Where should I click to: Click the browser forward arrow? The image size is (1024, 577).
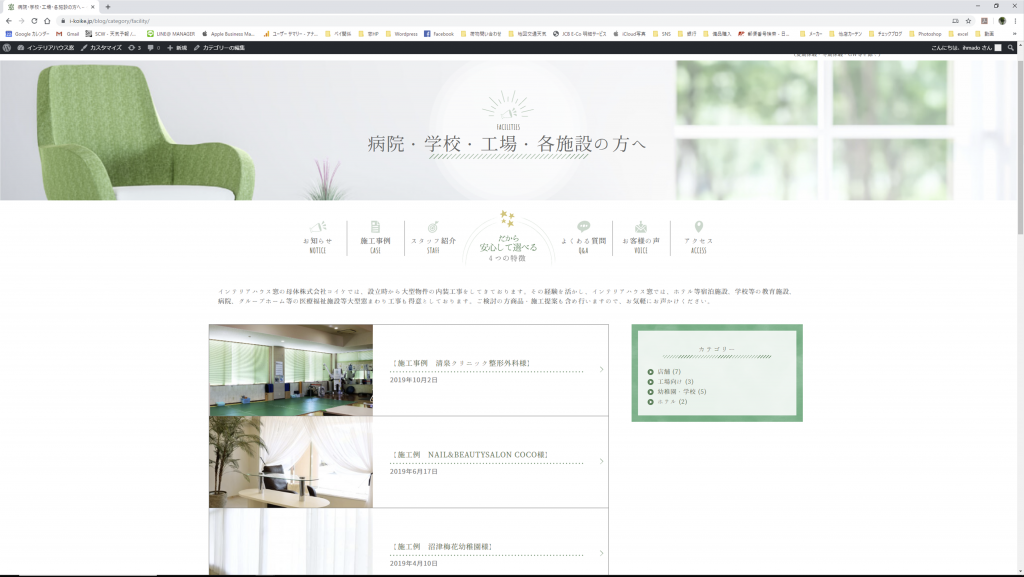click(x=21, y=21)
